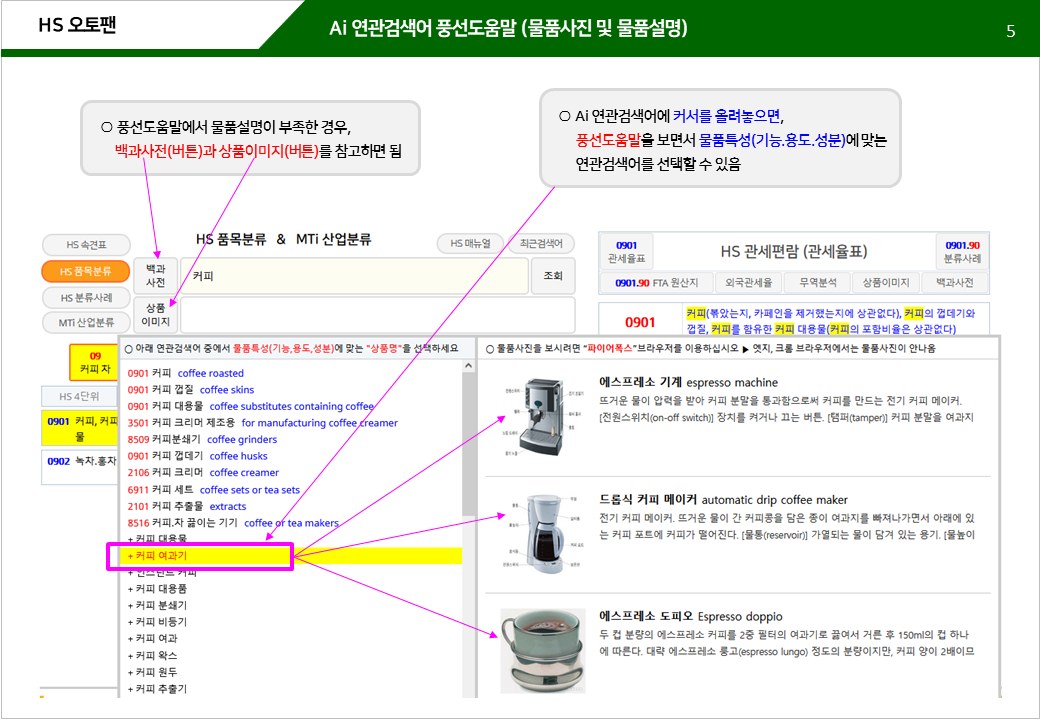Expand the + 커피 여과 item
Viewport: 1040px width, 720px height.
click(x=153, y=638)
